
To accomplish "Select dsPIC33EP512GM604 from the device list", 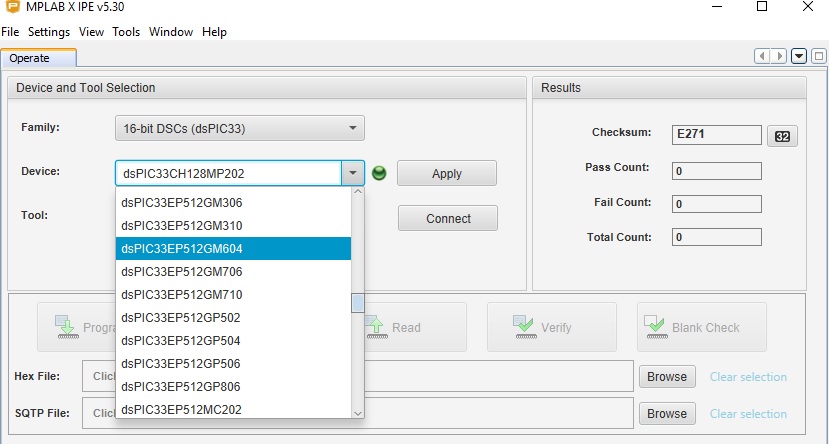I will click(x=233, y=248).
